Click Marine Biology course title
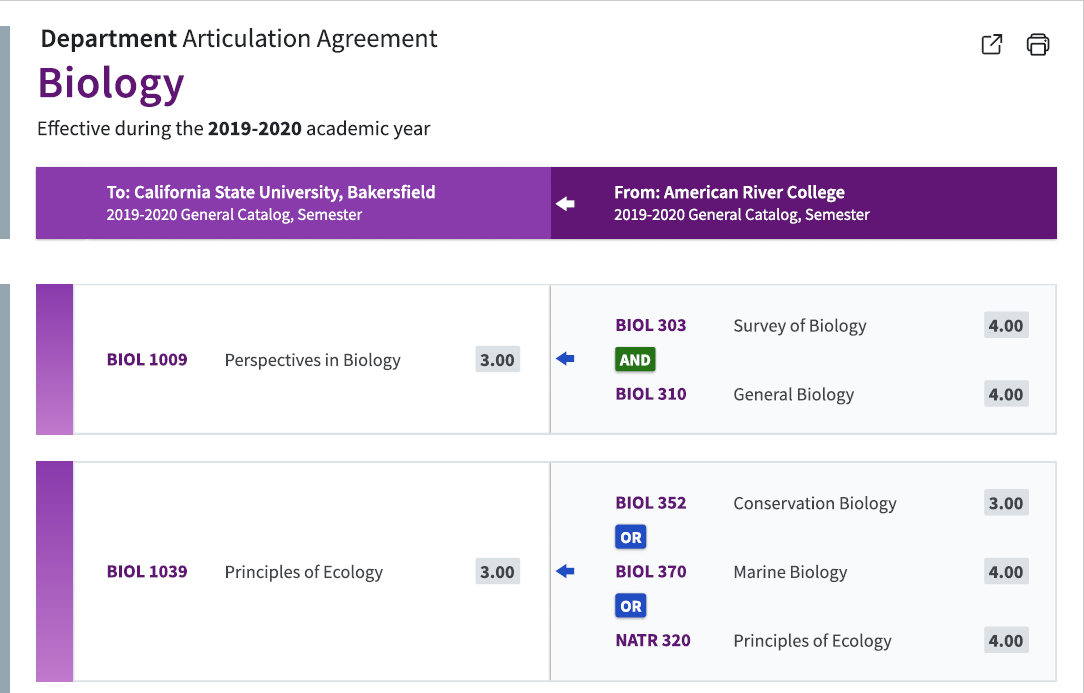 pos(790,572)
